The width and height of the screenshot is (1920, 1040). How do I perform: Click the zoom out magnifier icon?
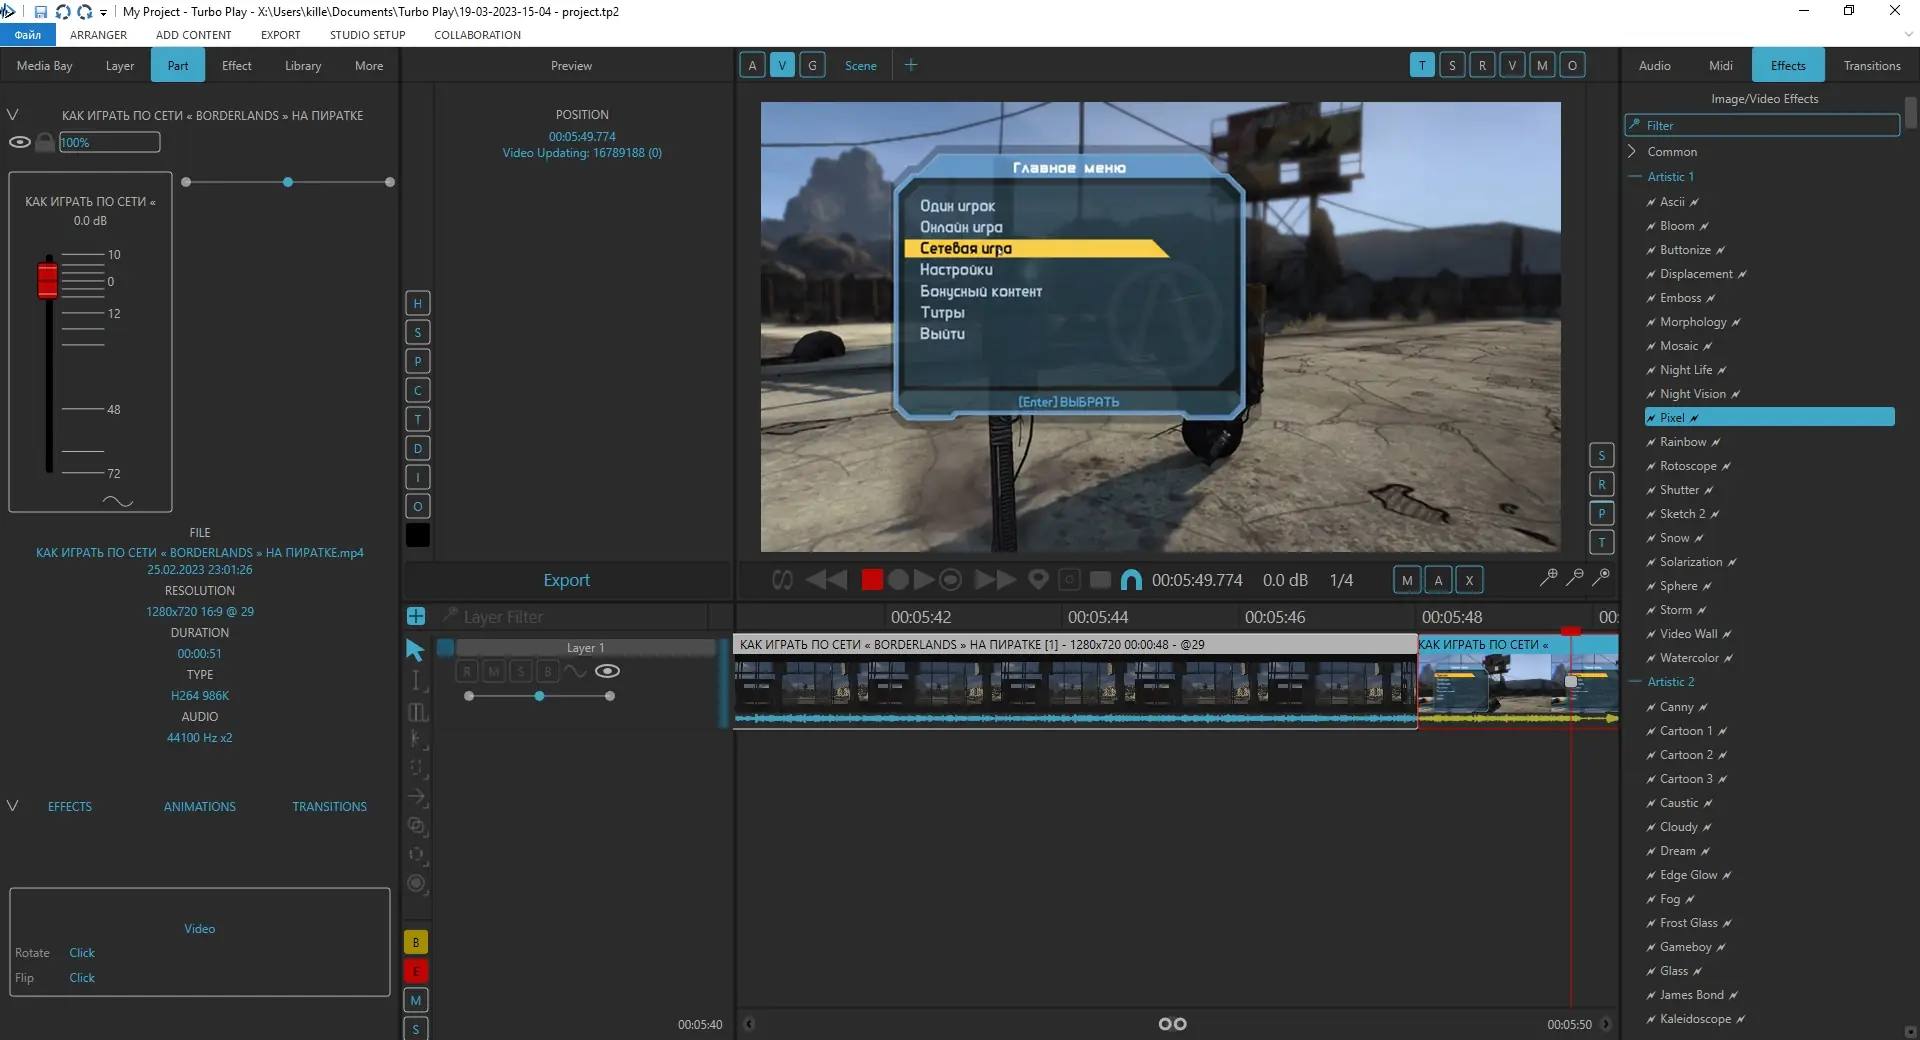click(1574, 577)
